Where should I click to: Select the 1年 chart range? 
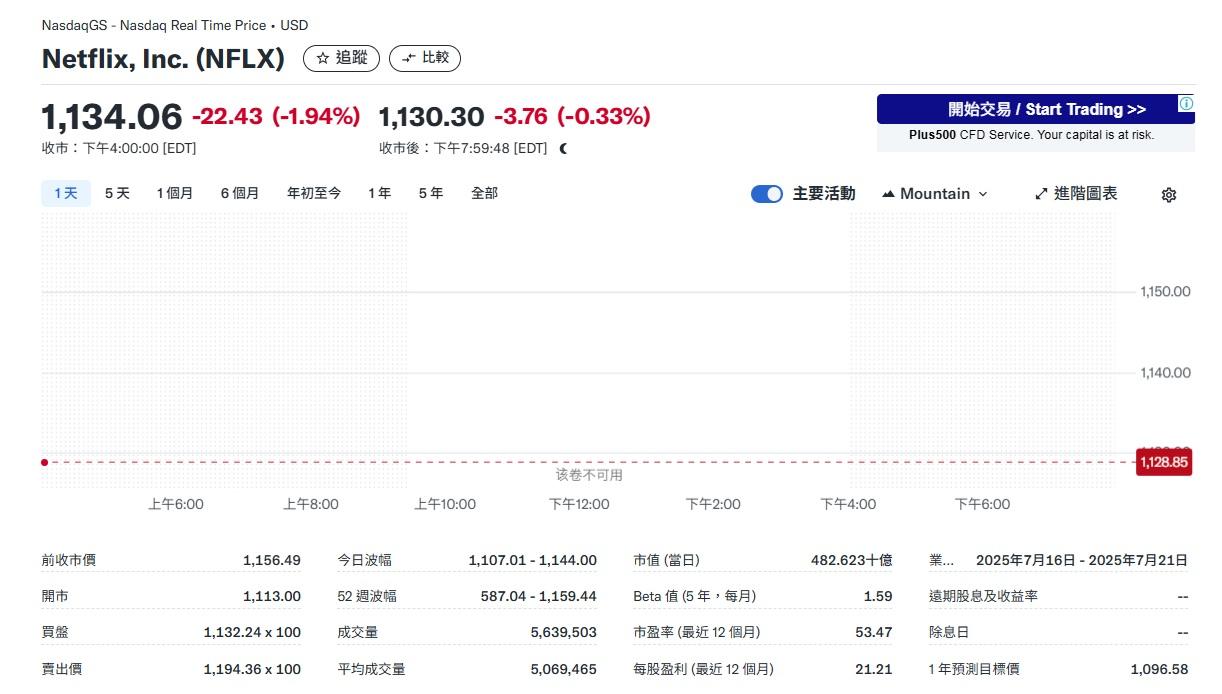[379, 193]
